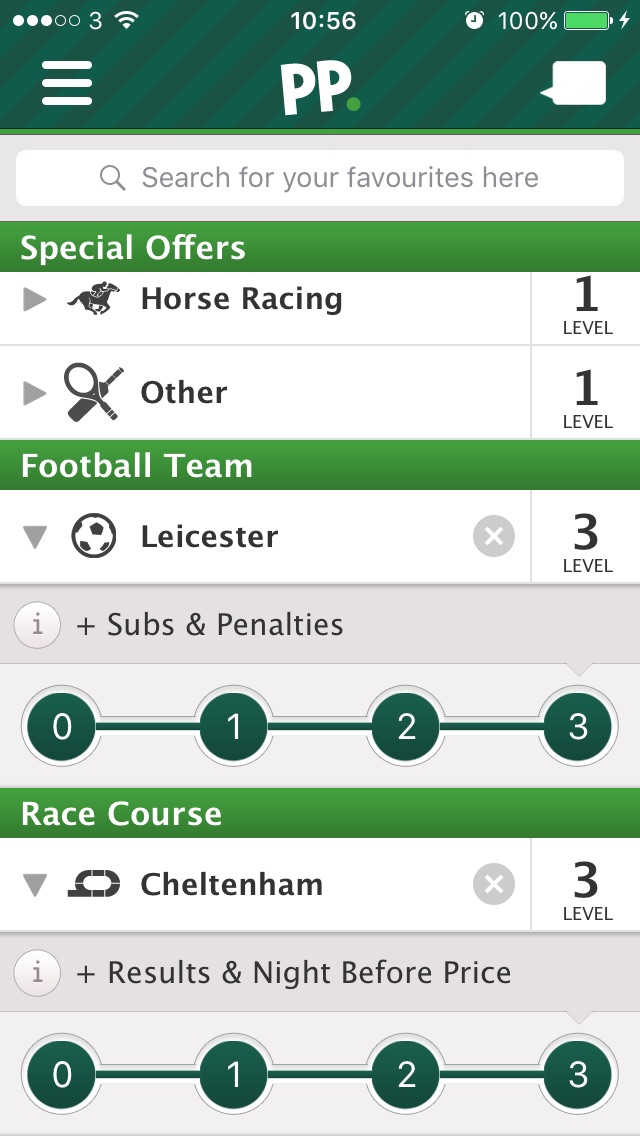This screenshot has width=640, height=1136.
Task: Tap the Cheltenham race course icon
Action: pyautogui.click(x=94, y=885)
